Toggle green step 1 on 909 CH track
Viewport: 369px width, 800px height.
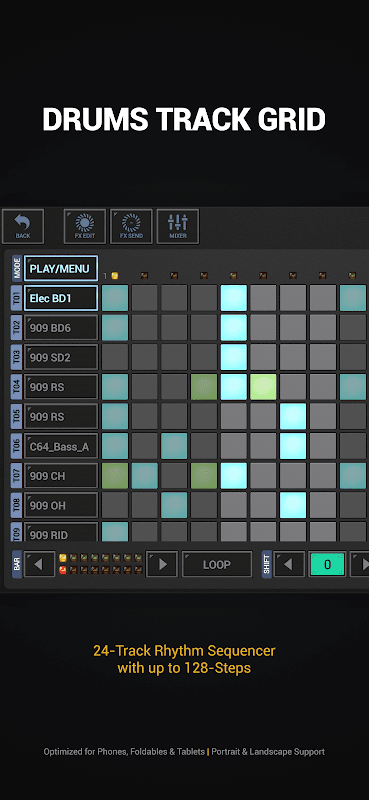tap(115, 476)
